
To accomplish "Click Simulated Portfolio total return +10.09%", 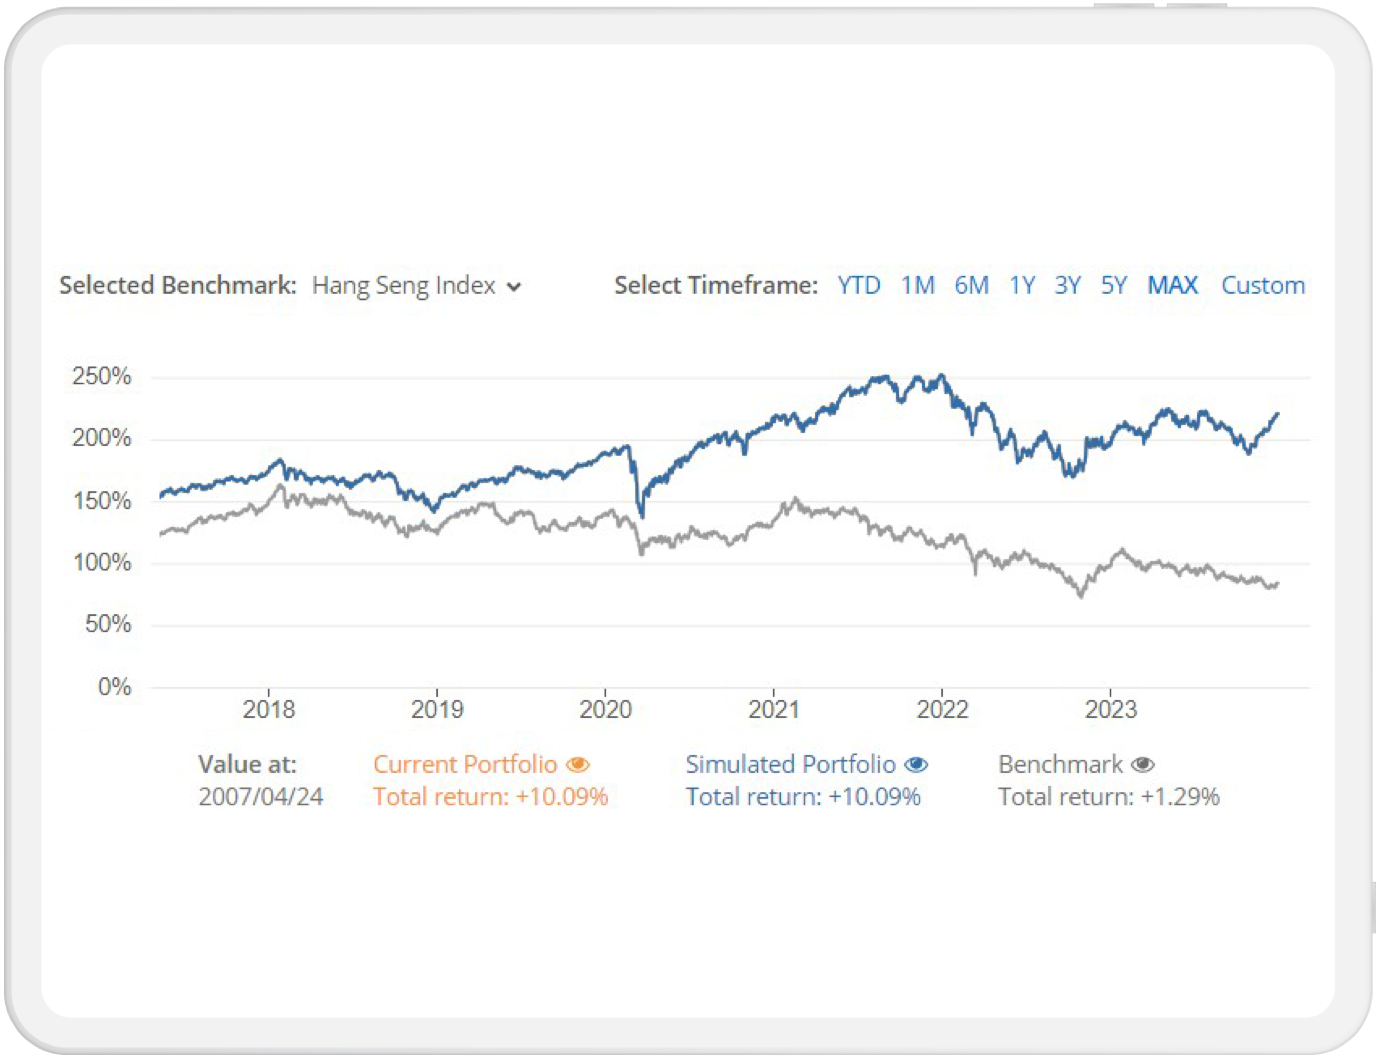I will (x=803, y=797).
